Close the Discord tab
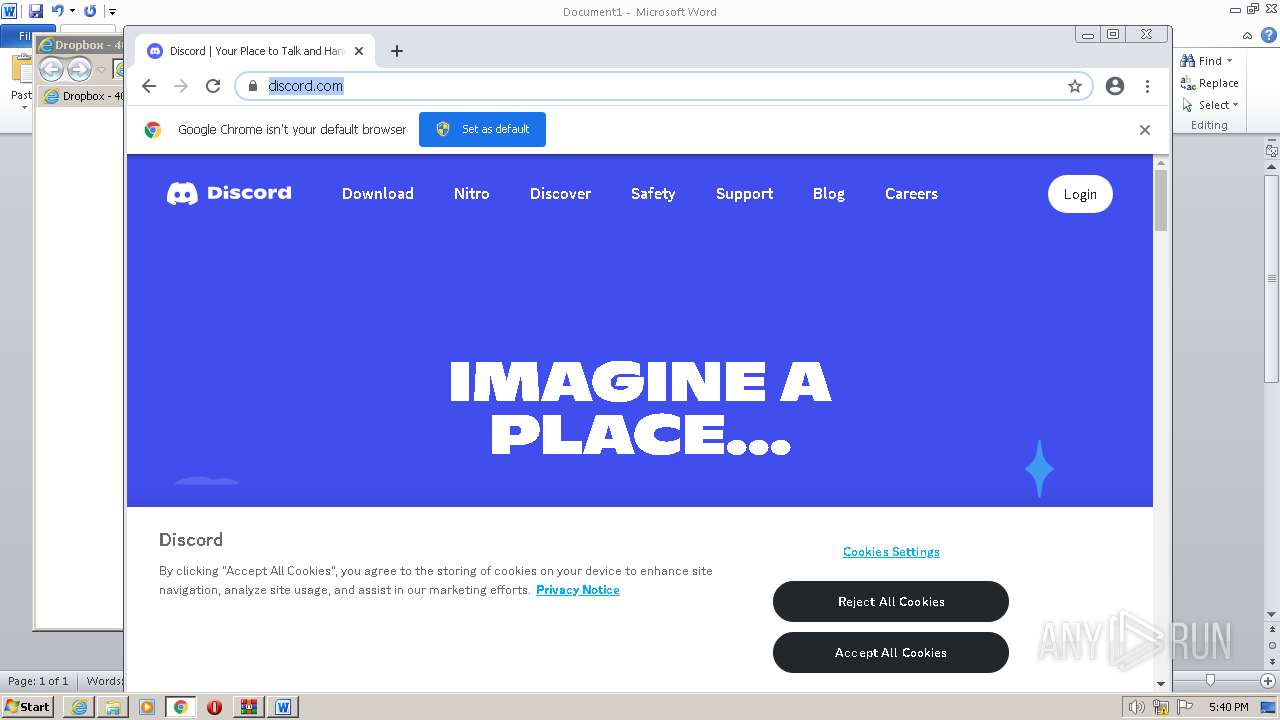Screen dimensions: 1280x720 coord(359,51)
